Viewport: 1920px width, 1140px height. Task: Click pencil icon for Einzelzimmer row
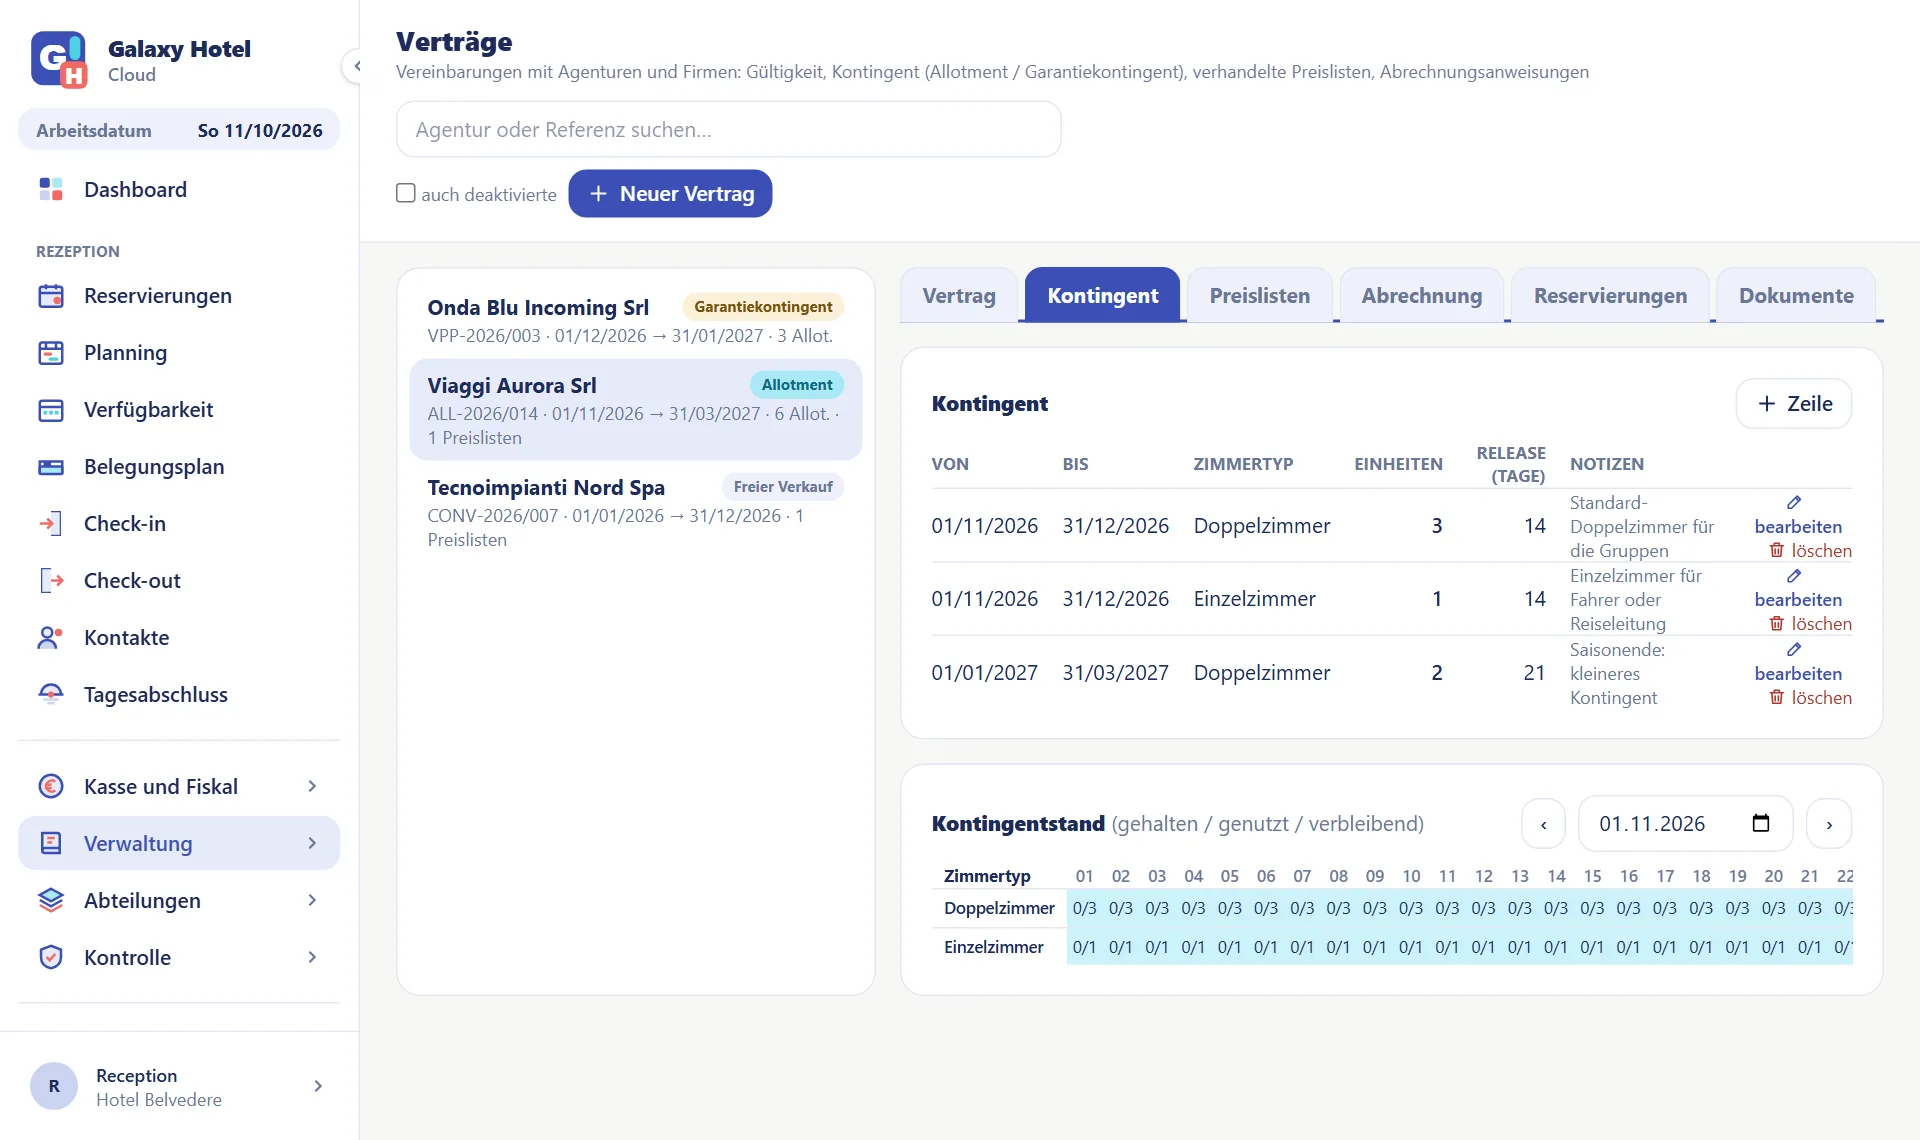[1794, 576]
